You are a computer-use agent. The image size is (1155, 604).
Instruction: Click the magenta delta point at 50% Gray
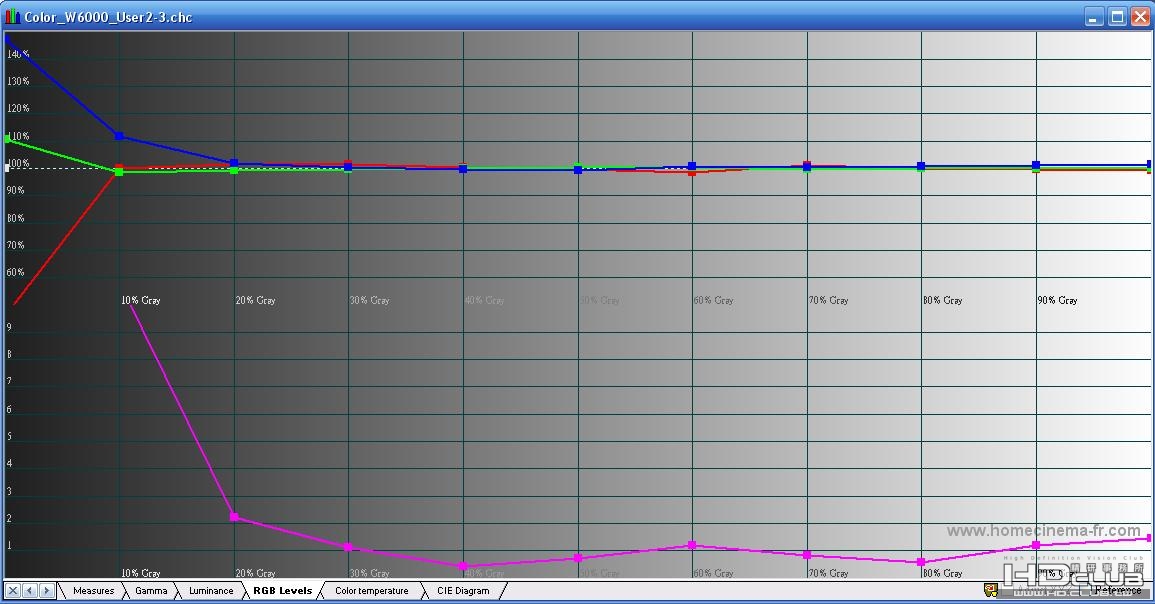578,558
